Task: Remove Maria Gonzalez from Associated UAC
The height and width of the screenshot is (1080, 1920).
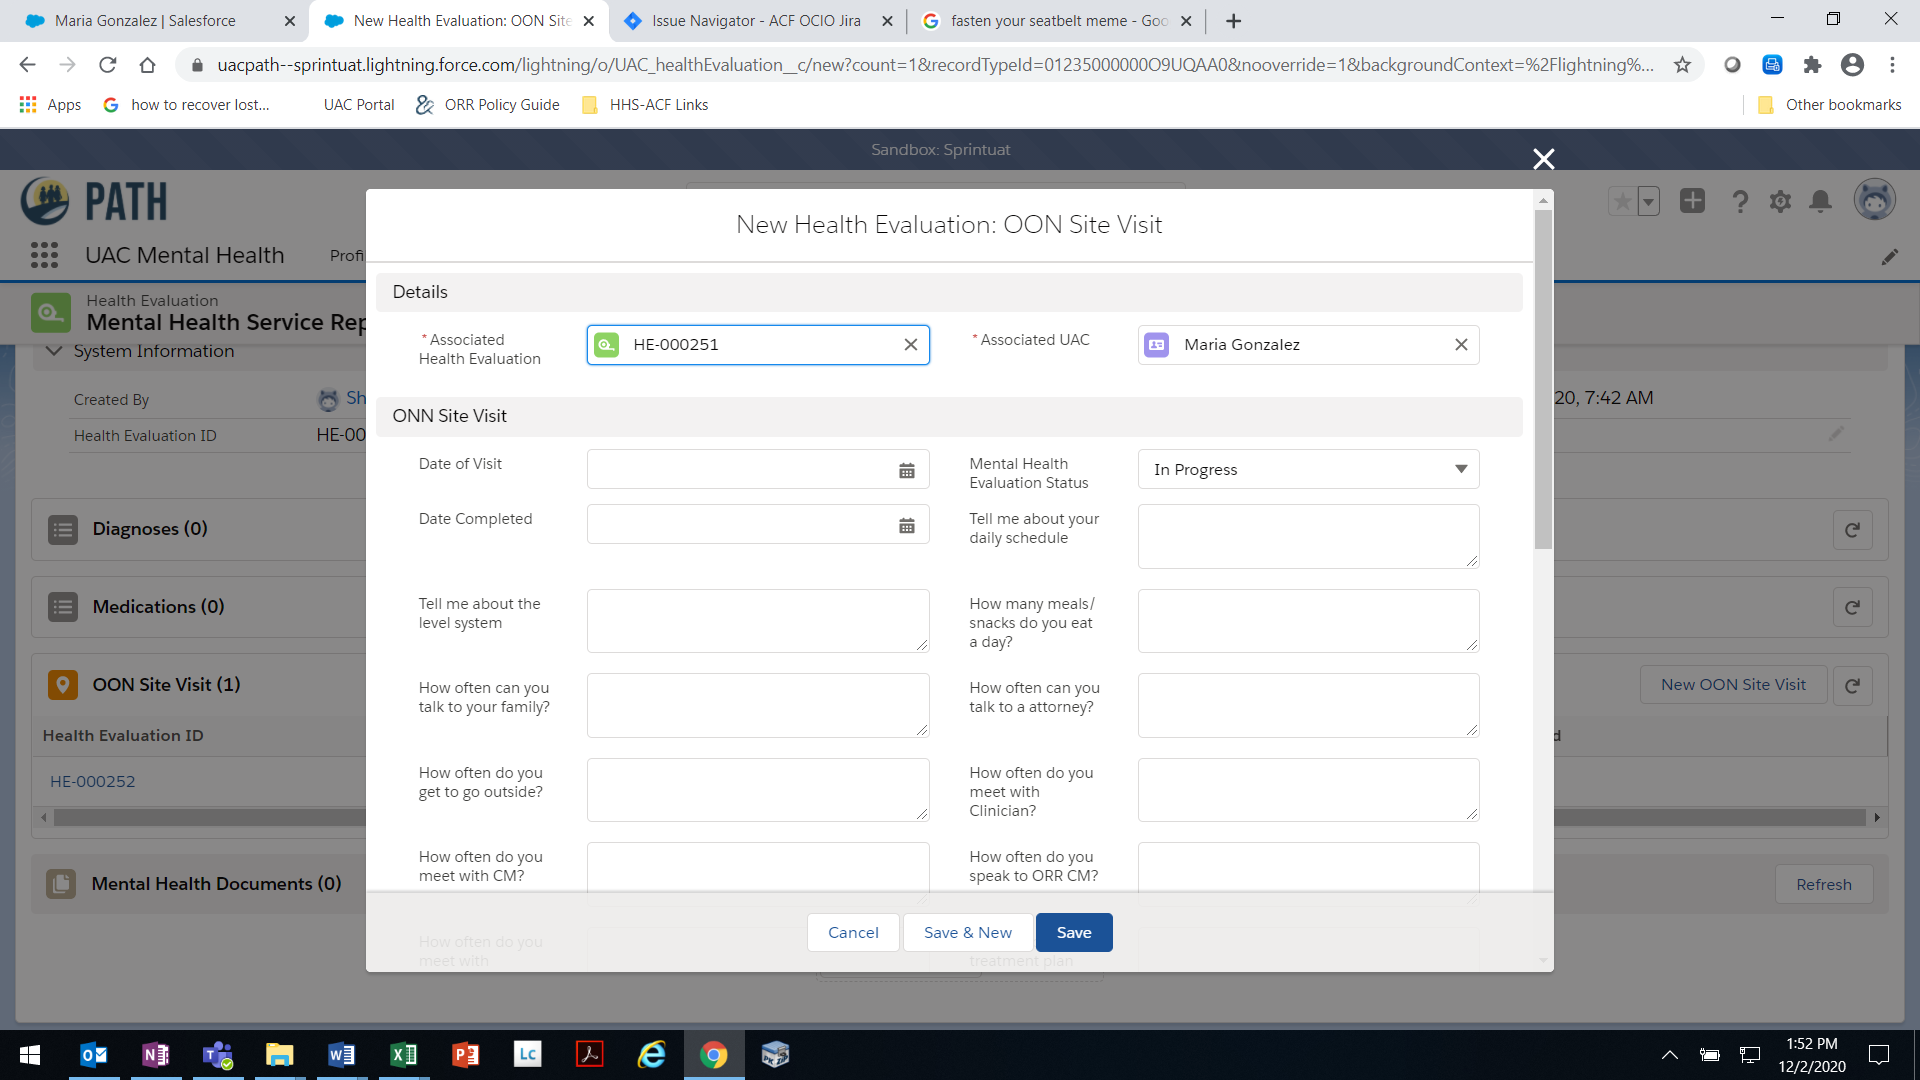Action: pyautogui.click(x=1460, y=345)
